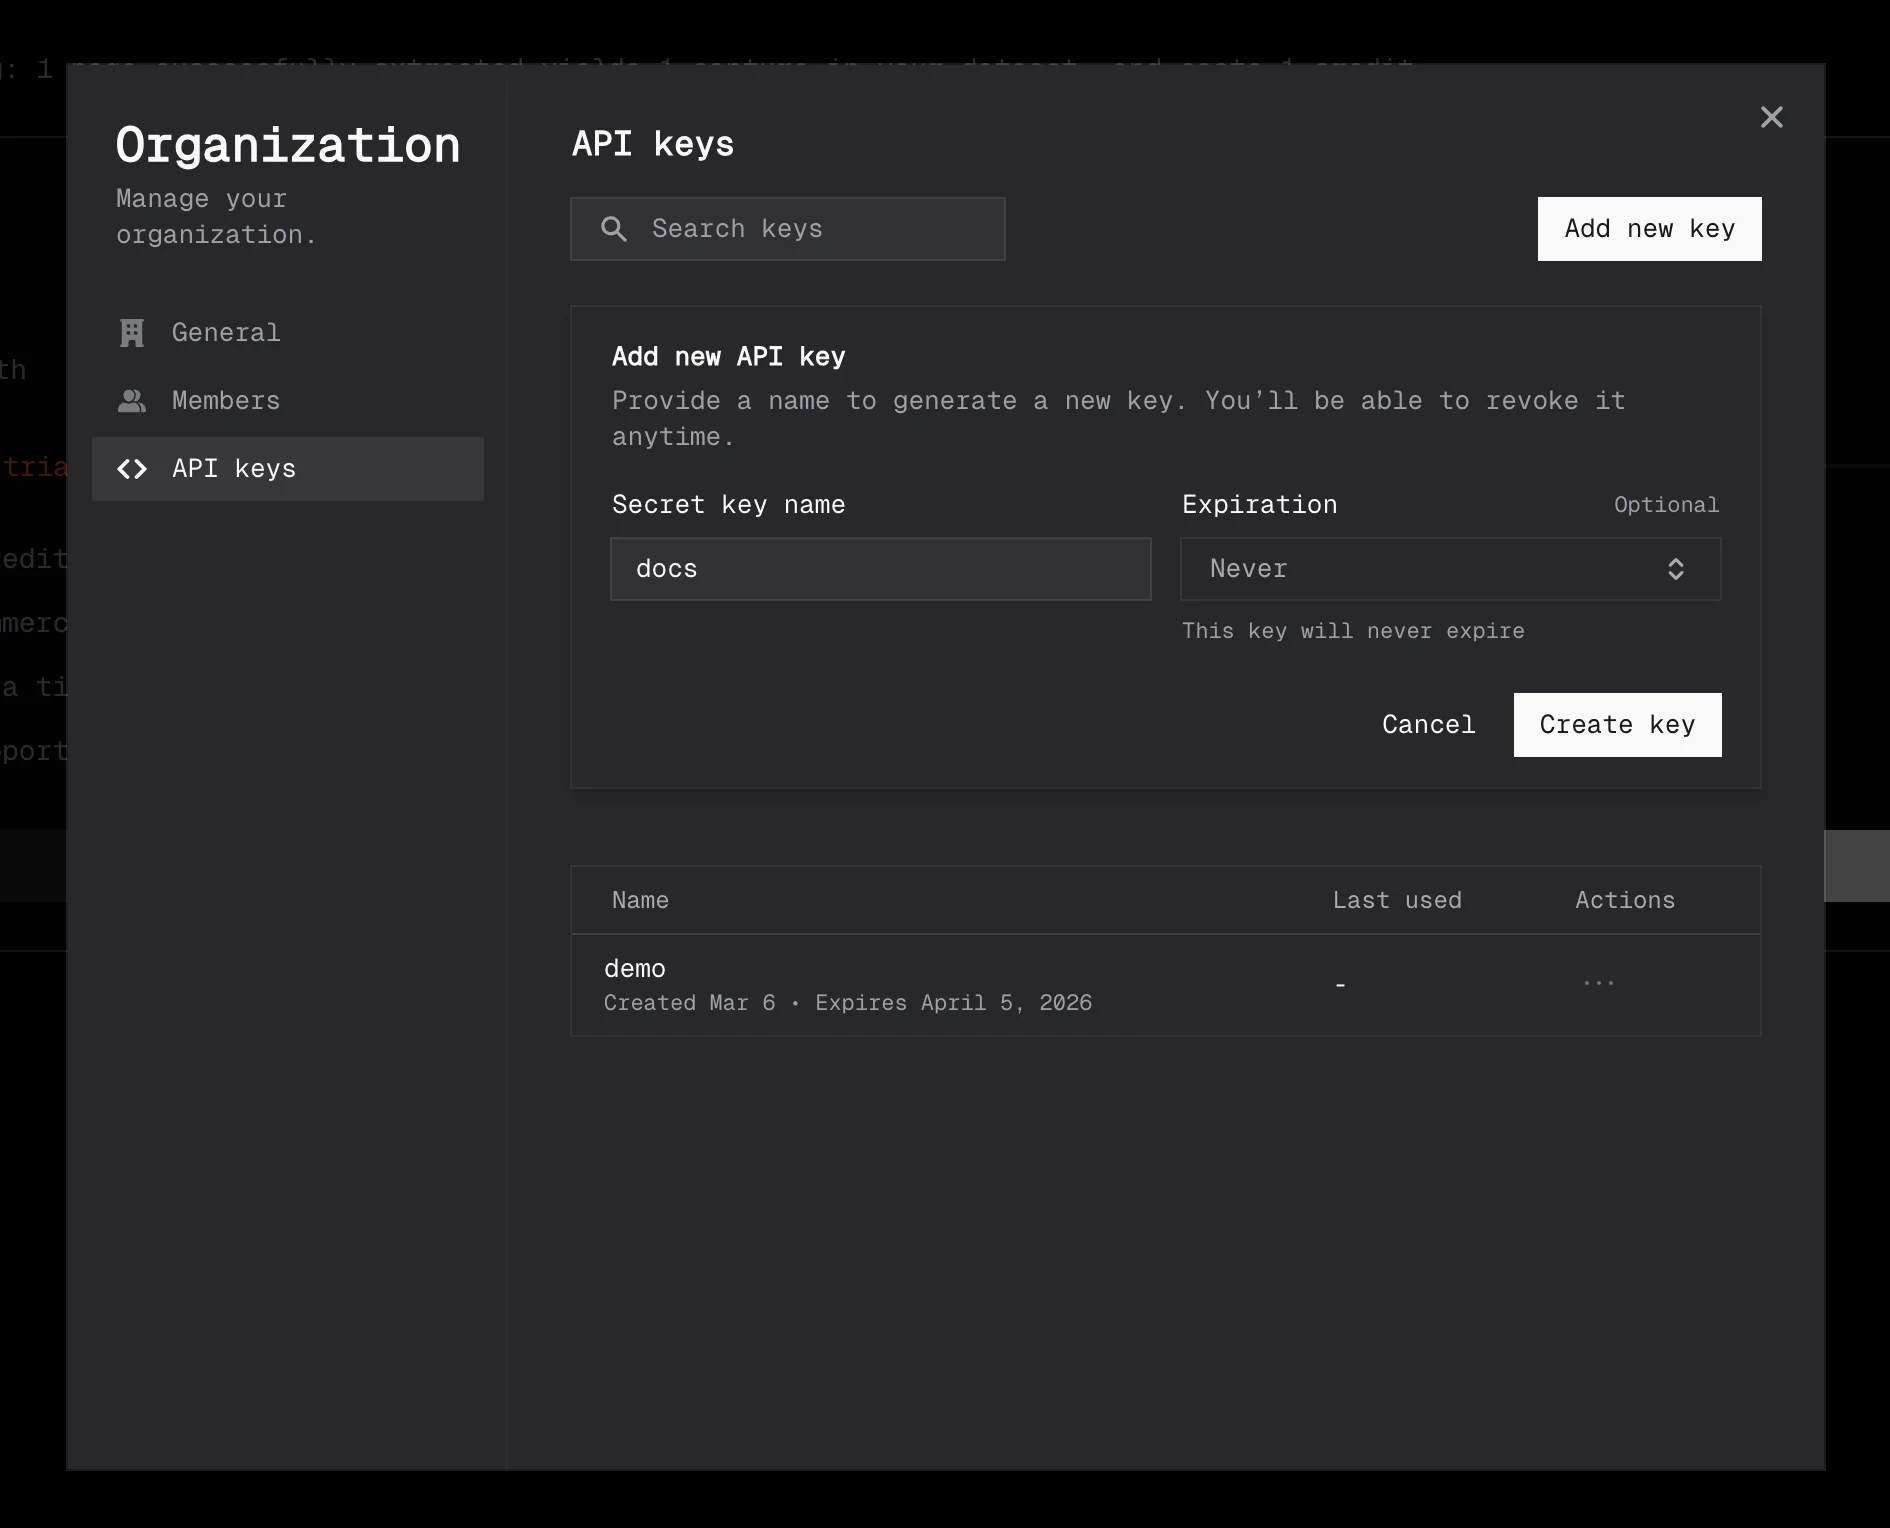Click the Secret key name field containing docs

[880, 569]
